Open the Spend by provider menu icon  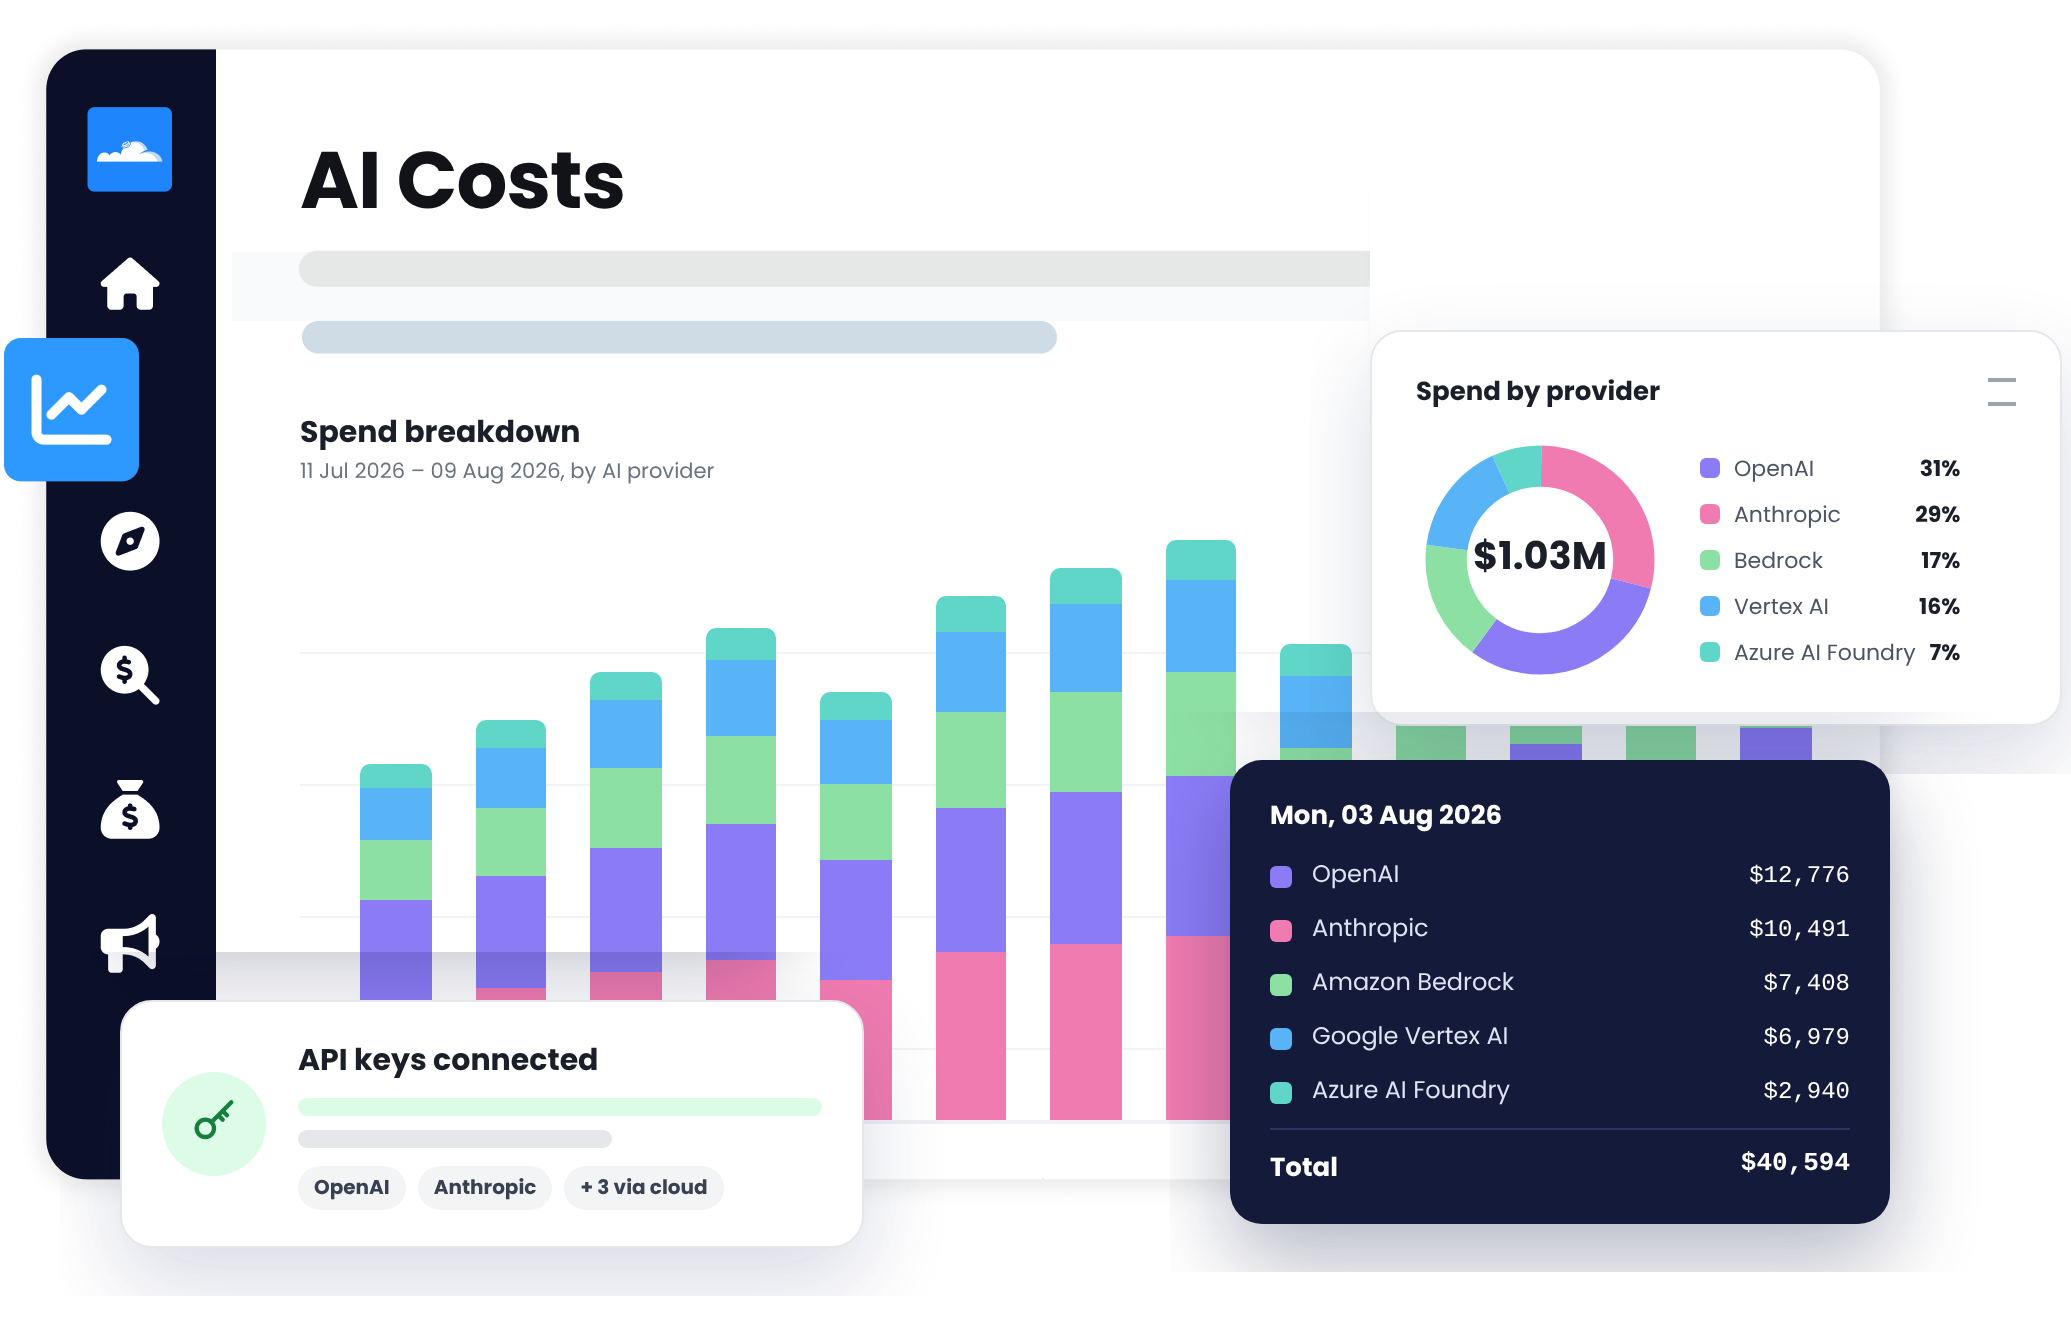click(2001, 392)
